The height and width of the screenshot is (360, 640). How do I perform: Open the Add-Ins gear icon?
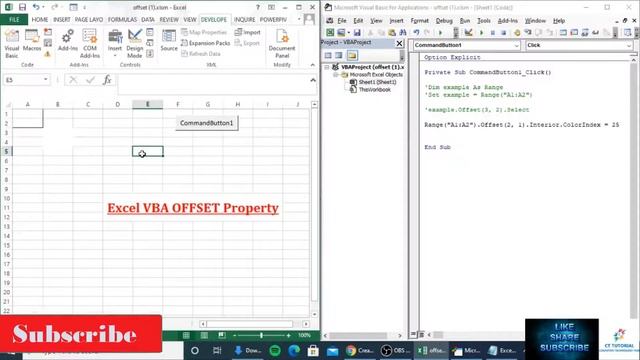68,40
